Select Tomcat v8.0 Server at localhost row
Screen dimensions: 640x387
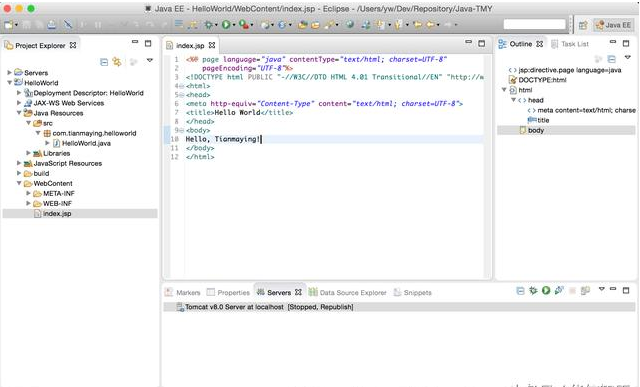[x=399, y=307]
